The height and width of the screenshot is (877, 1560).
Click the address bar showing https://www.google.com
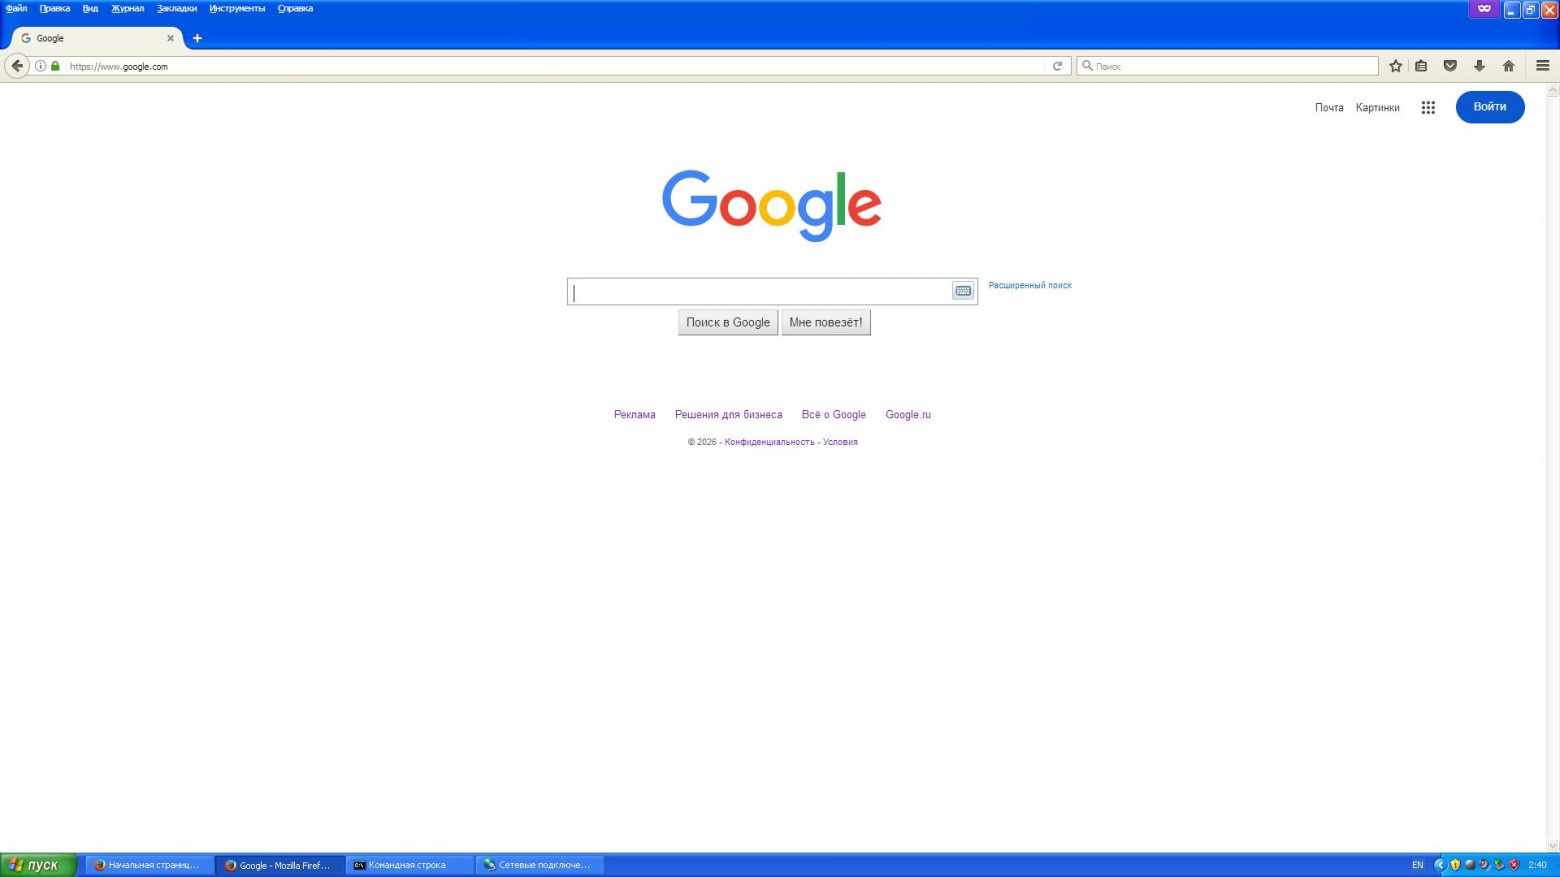[555, 66]
